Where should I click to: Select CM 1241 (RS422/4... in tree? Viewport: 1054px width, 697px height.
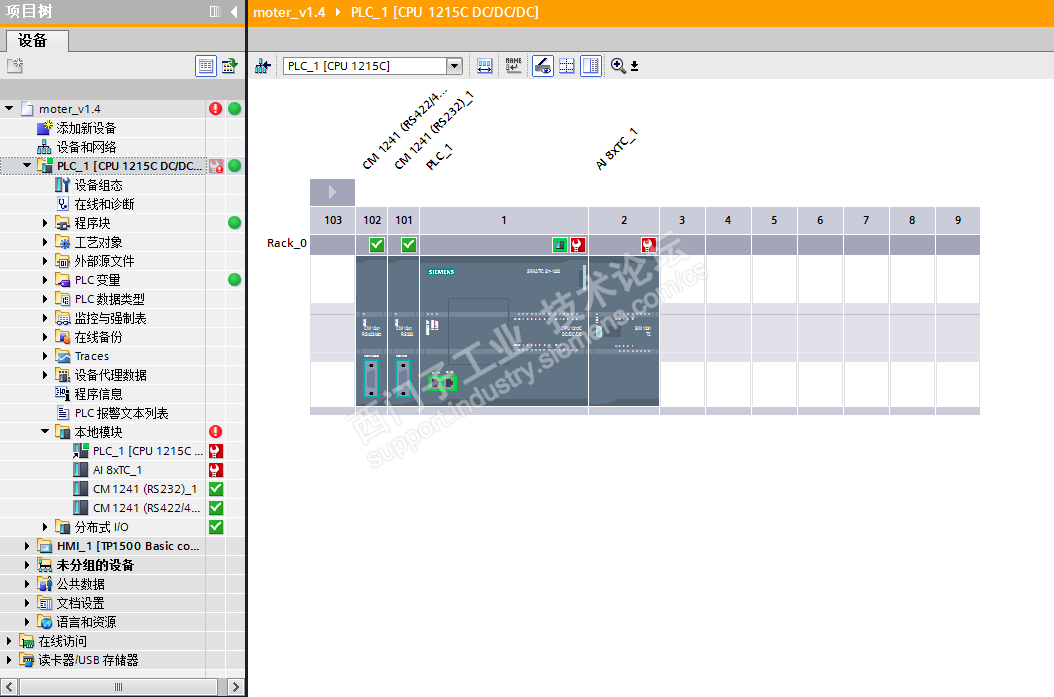147,507
